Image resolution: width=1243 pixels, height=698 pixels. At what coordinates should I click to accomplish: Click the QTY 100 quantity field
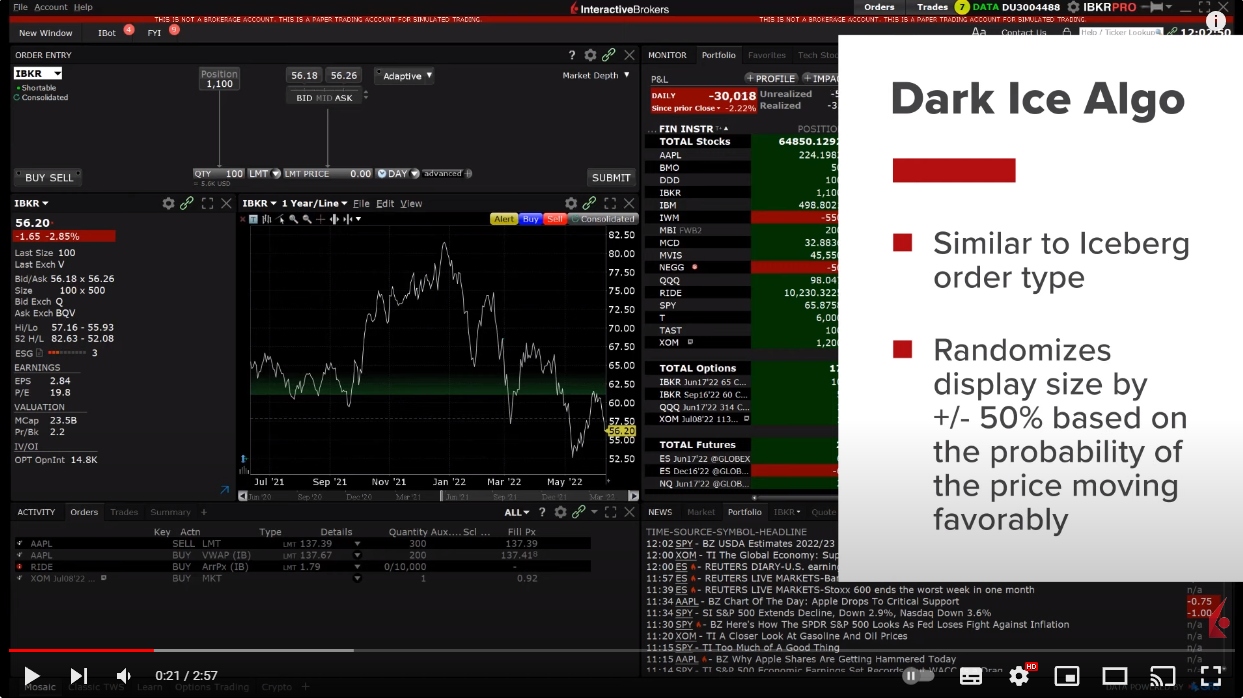tap(219, 174)
